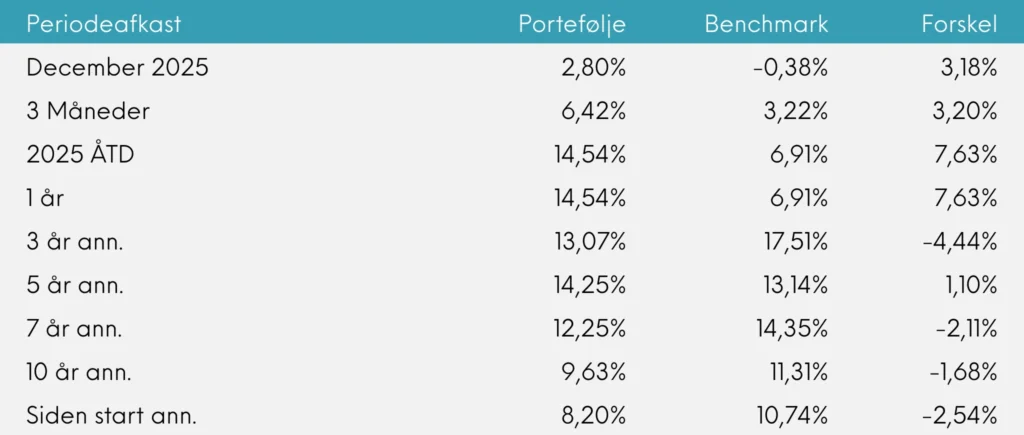Click the Forskel column header
The image size is (1024, 435).
[959, 24]
